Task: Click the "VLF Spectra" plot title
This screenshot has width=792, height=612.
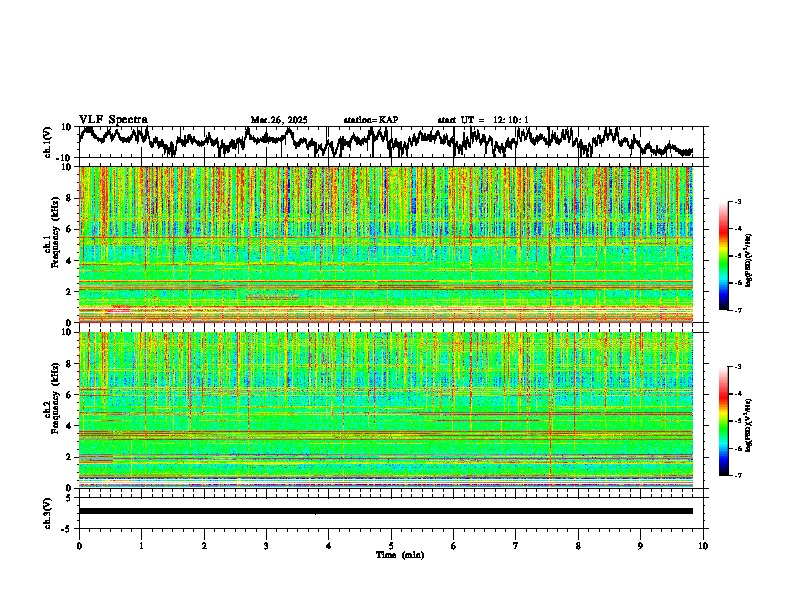Action: 113,120
